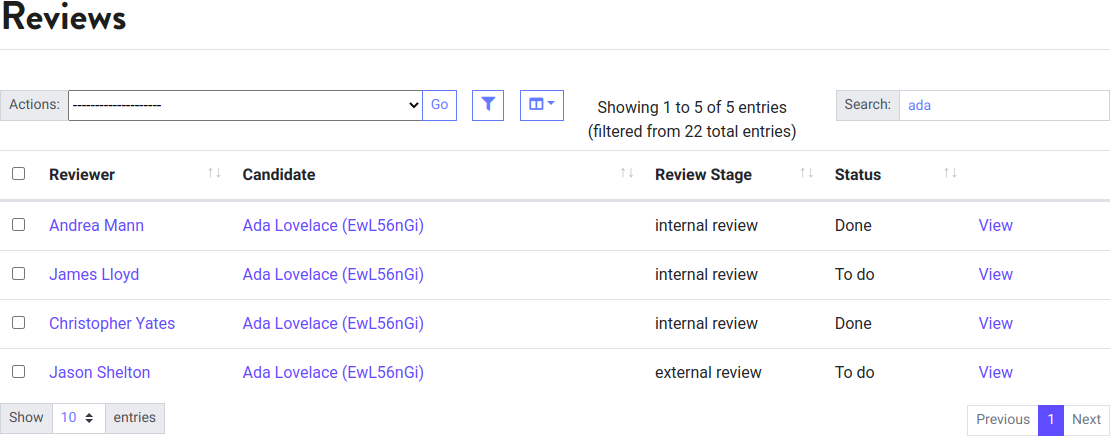Screen dimensions: 1110x436
Task: Expand the Actions dropdown menu
Action: click(x=245, y=105)
